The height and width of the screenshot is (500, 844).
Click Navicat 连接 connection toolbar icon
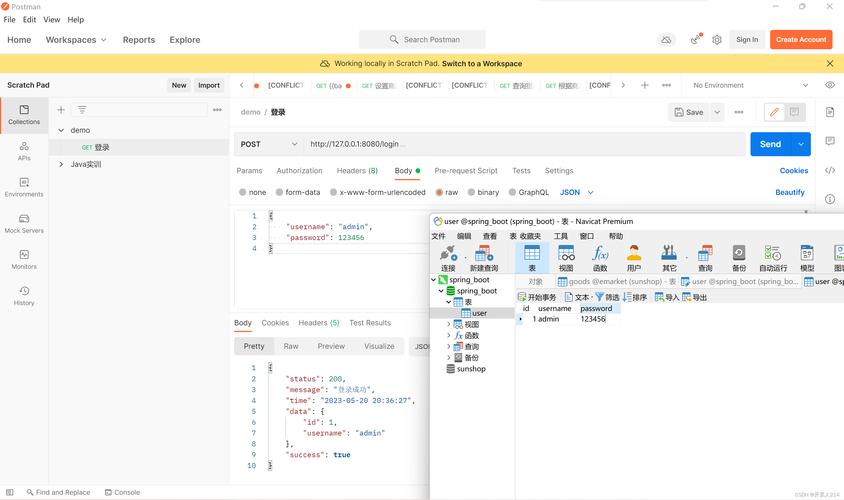point(448,258)
